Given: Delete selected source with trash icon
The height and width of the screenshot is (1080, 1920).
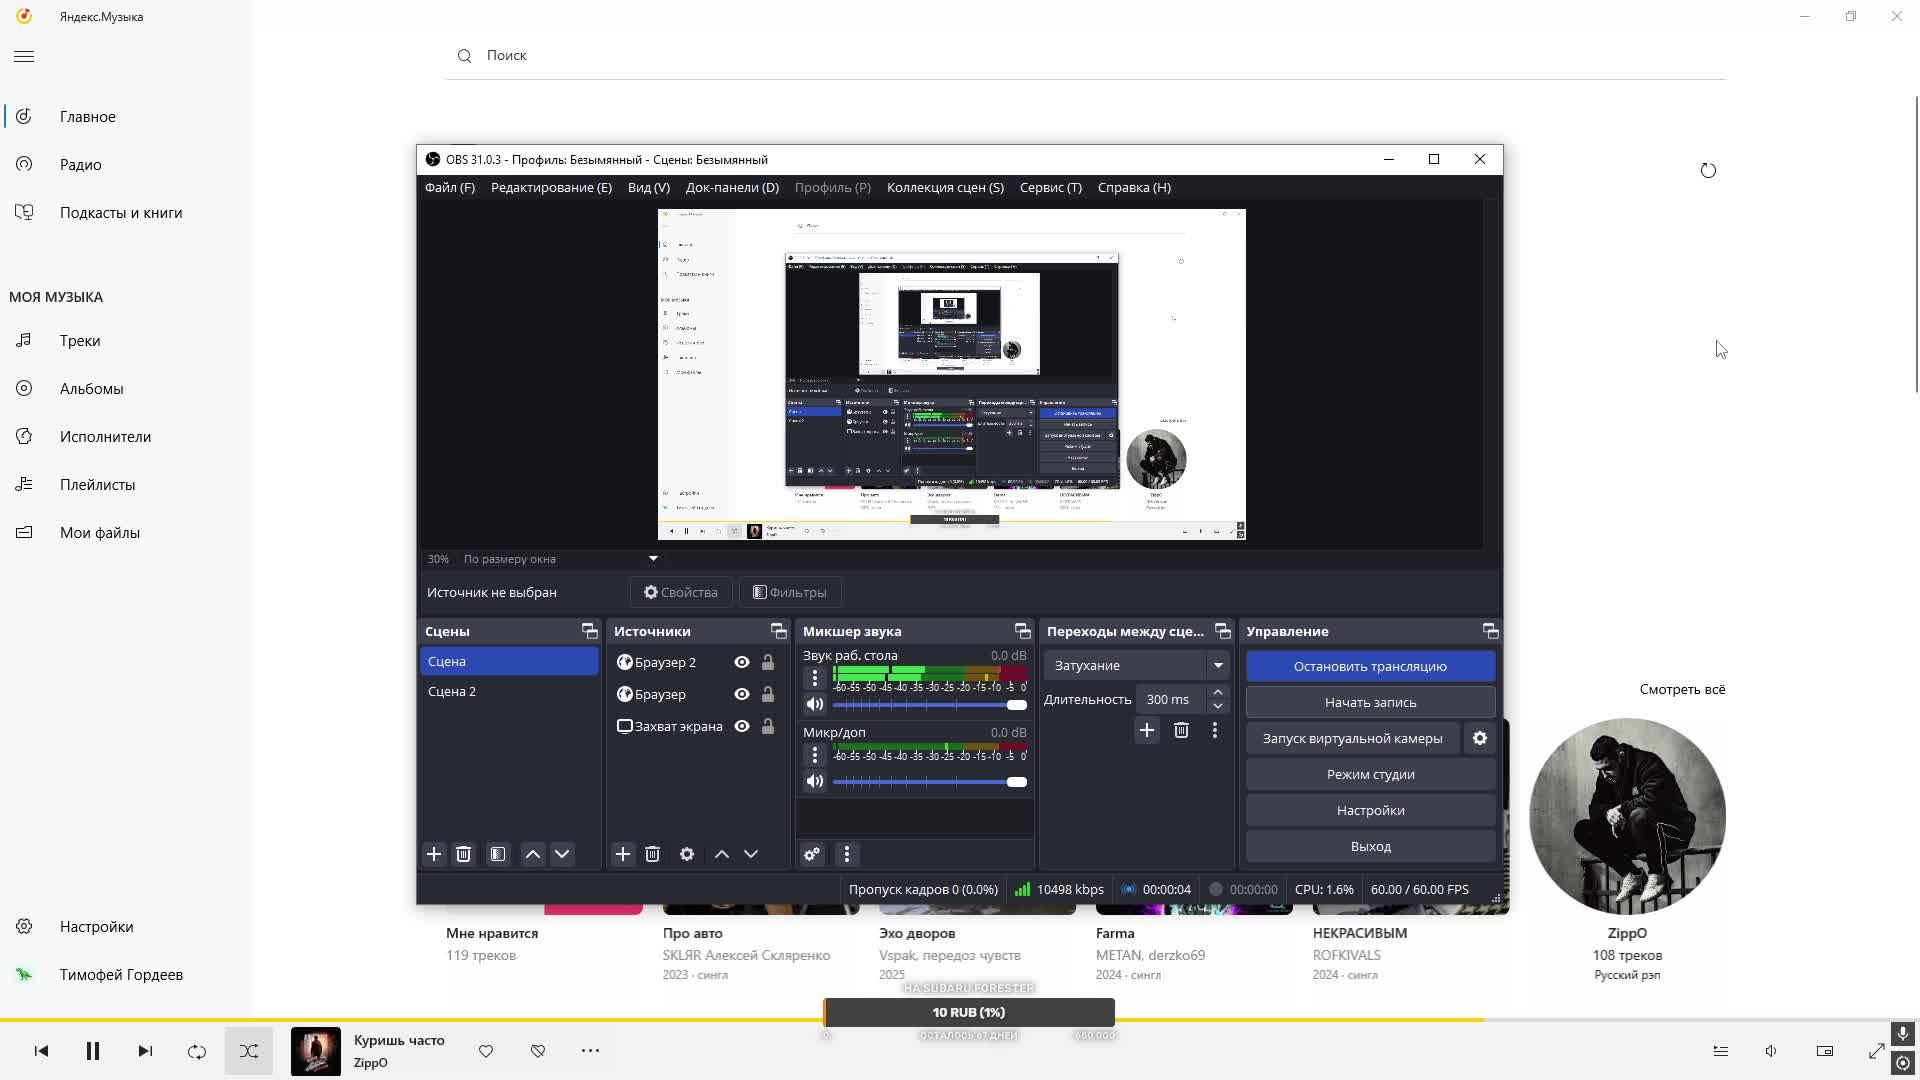Looking at the screenshot, I should coord(652,854).
